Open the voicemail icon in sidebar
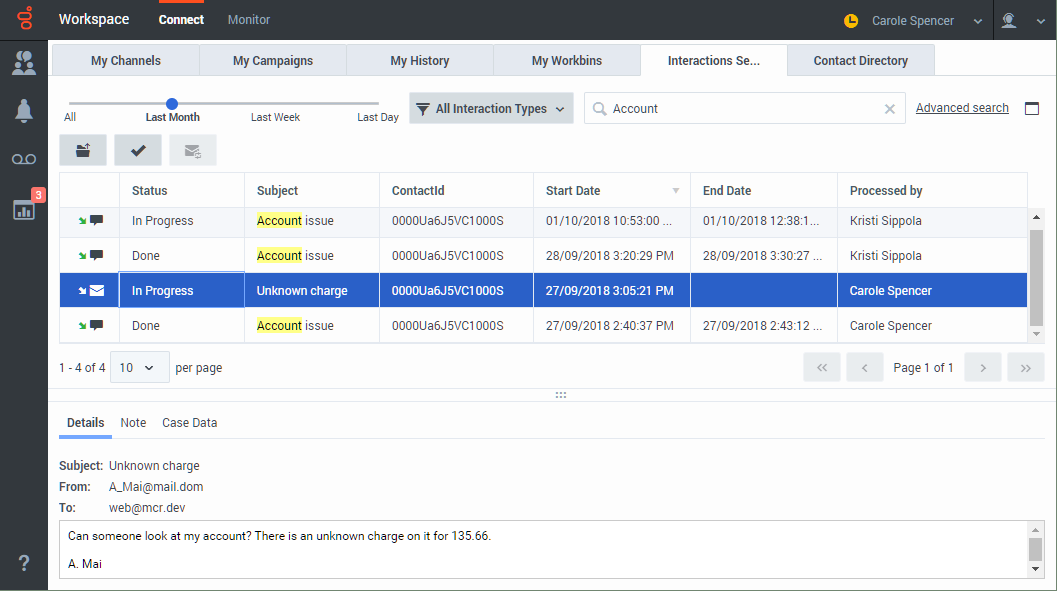This screenshot has width=1057, height=591. [x=23, y=160]
